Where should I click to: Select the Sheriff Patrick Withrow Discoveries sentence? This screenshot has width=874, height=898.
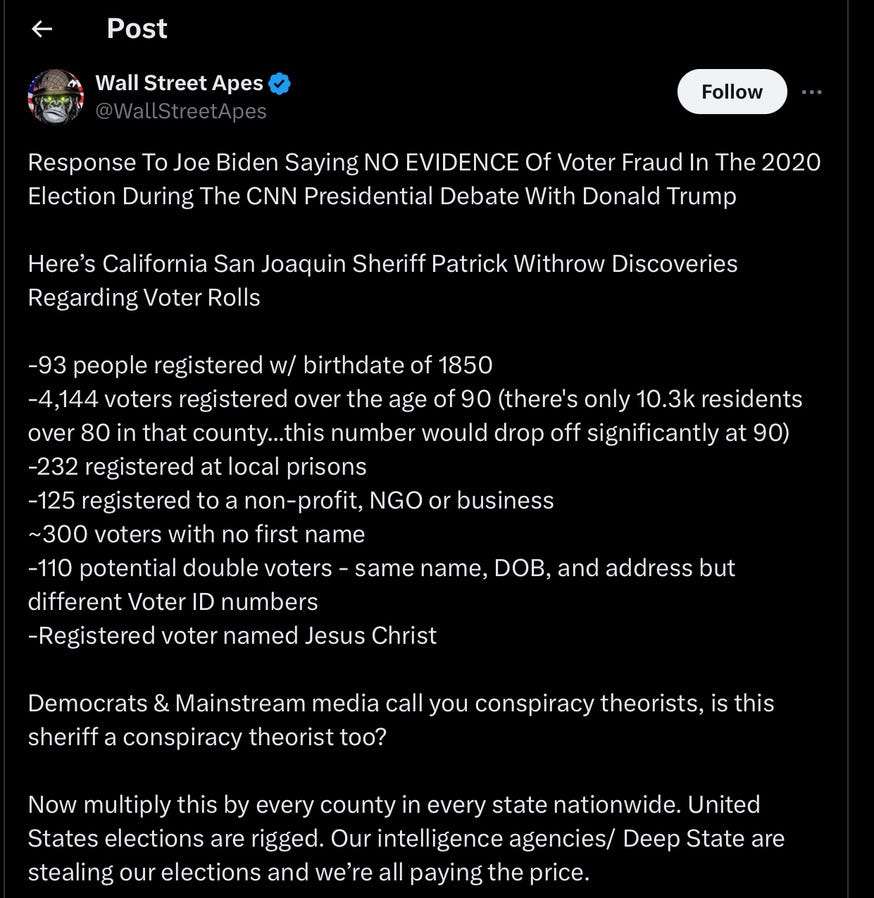(382, 280)
